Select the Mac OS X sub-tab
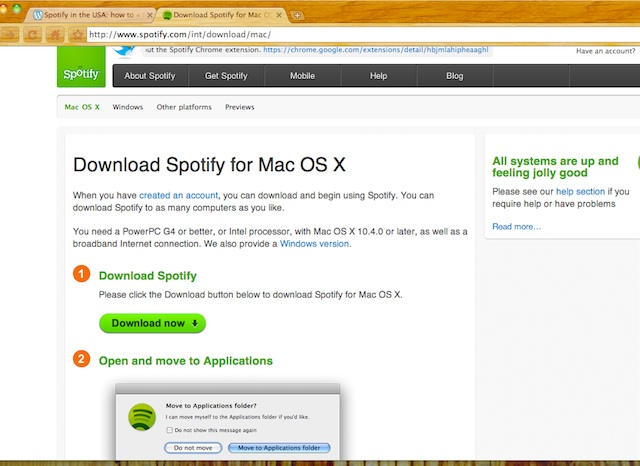The image size is (640, 466). (82, 107)
